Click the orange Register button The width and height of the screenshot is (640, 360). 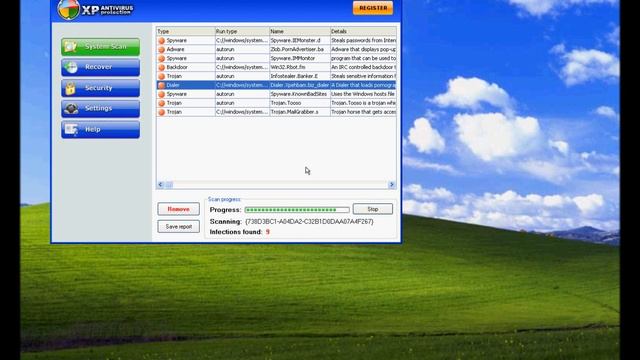point(373,8)
